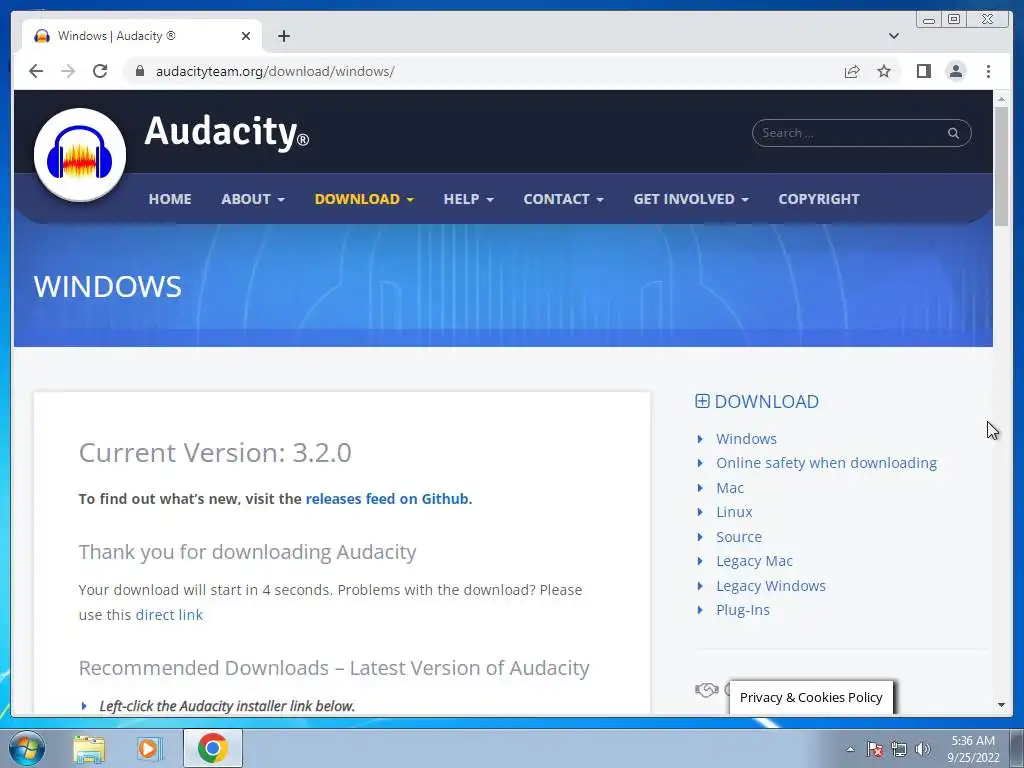The height and width of the screenshot is (768, 1024).
Task: Click the scrollbar up arrow
Action: click(x=1001, y=99)
